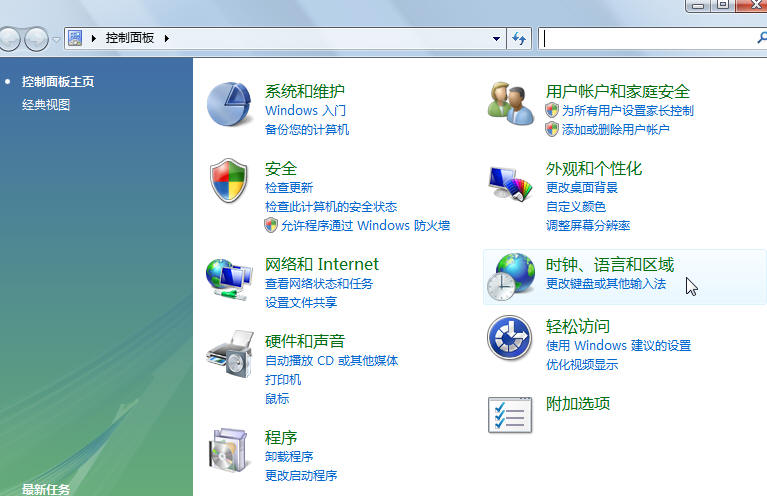Click the refresh button beside address bar

(x=519, y=38)
